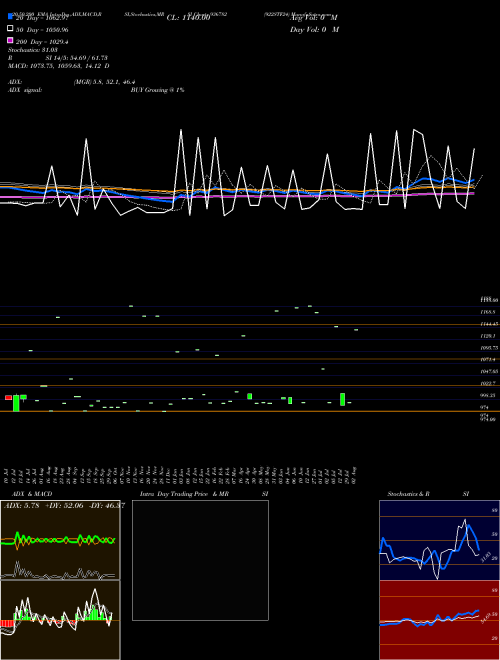Click the Day Vol: 0 M readout
The image size is (500, 660).
pyautogui.click(x=314, y=29)
